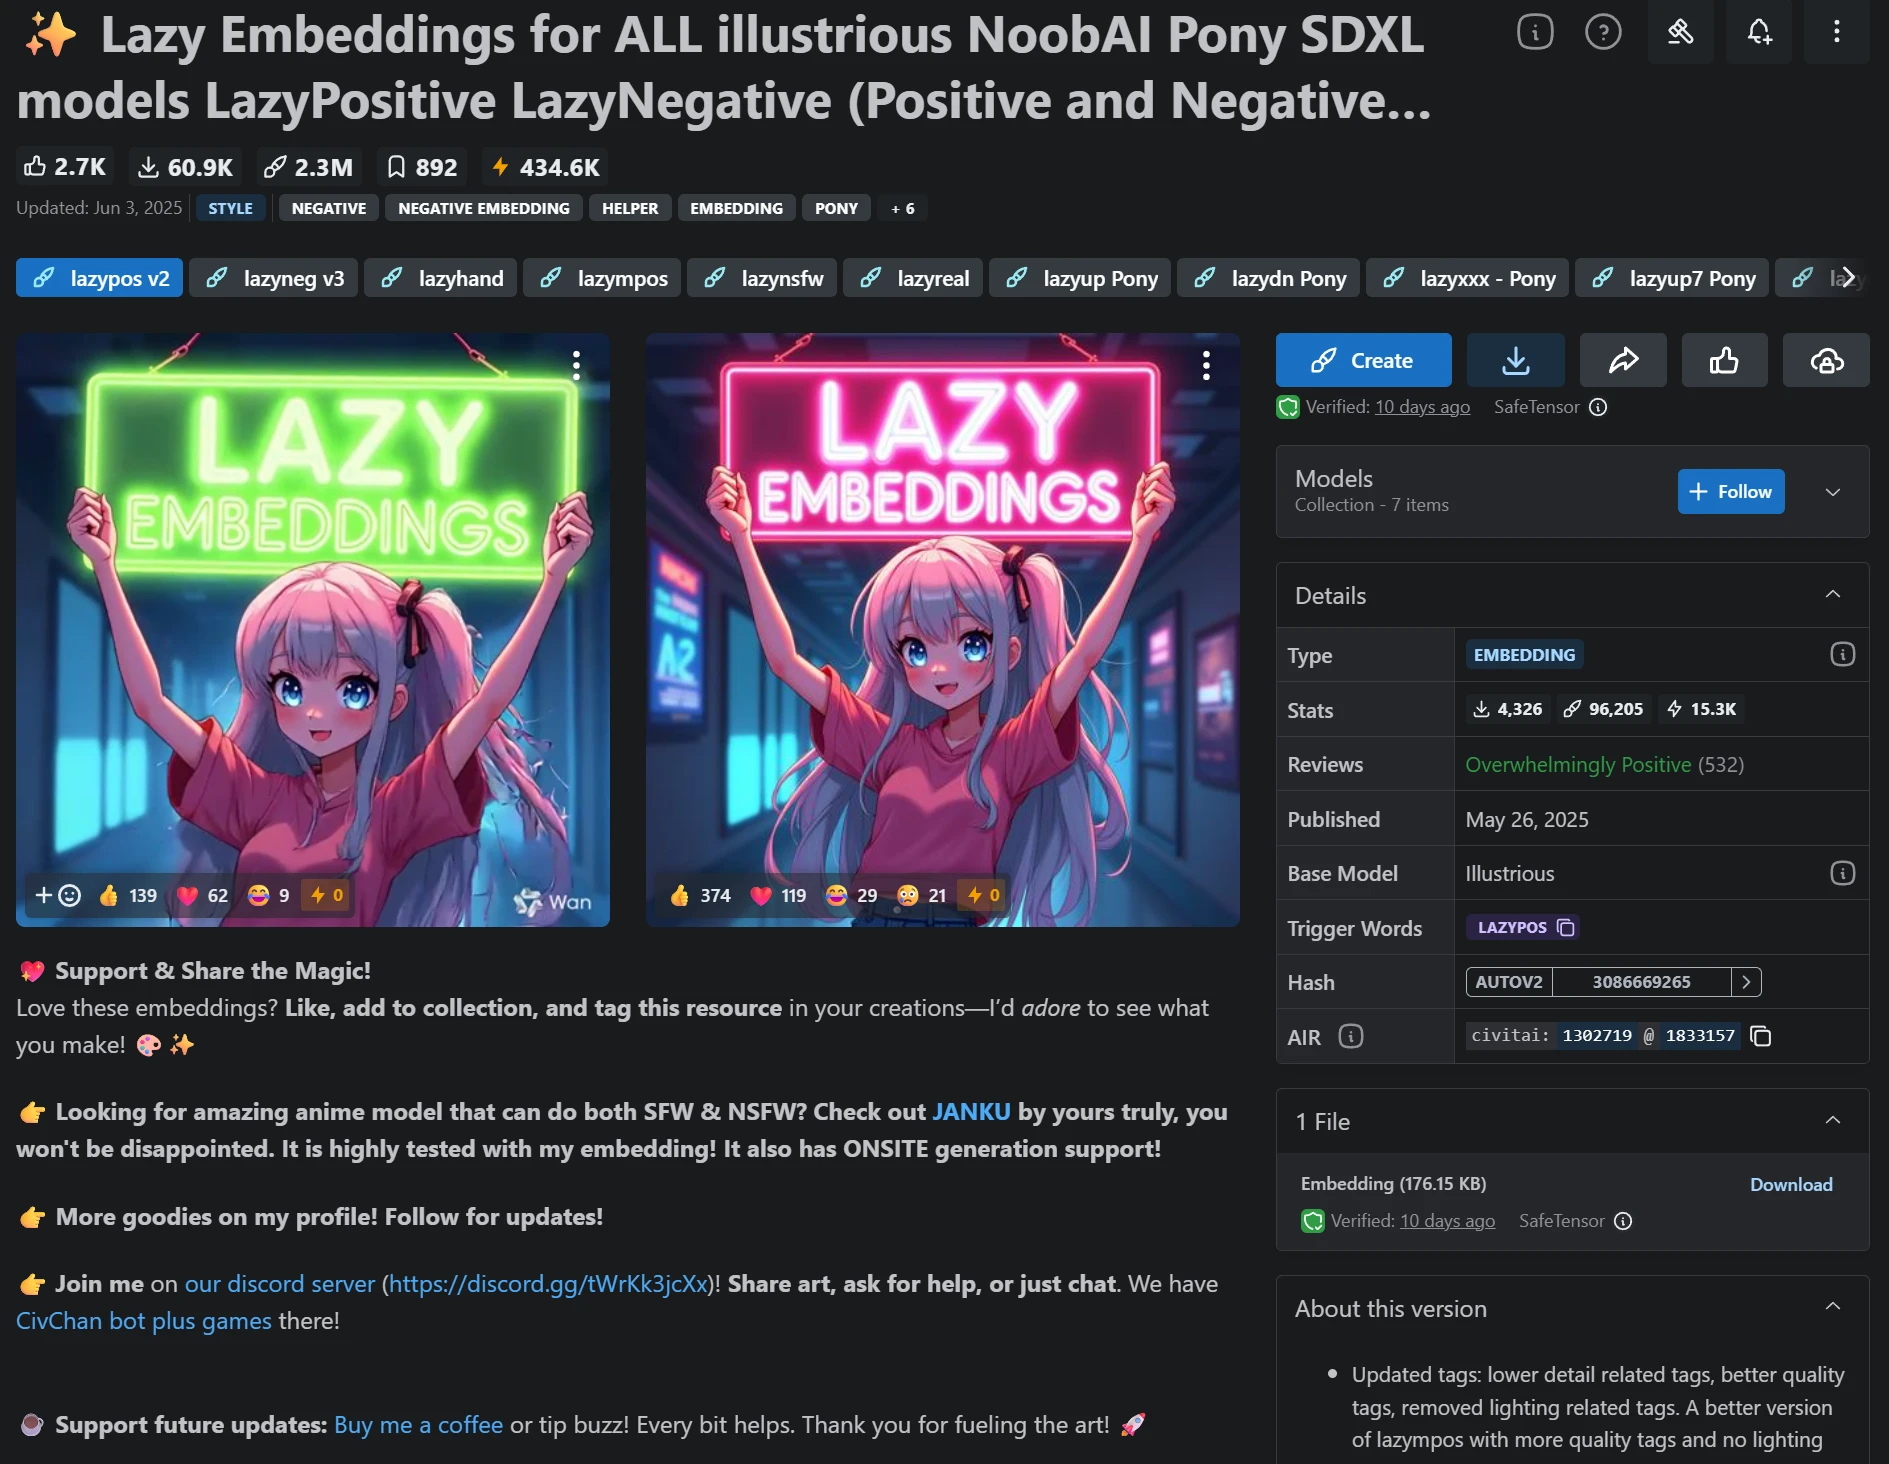Click the 60.9K downloads counter
The image size is (1889, 1464).
[x=186, y=167]
